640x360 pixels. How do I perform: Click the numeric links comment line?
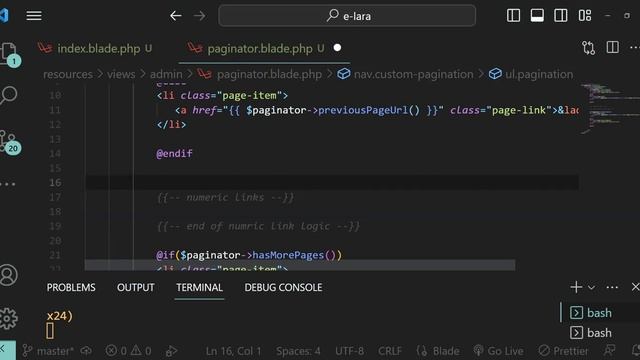225,198
